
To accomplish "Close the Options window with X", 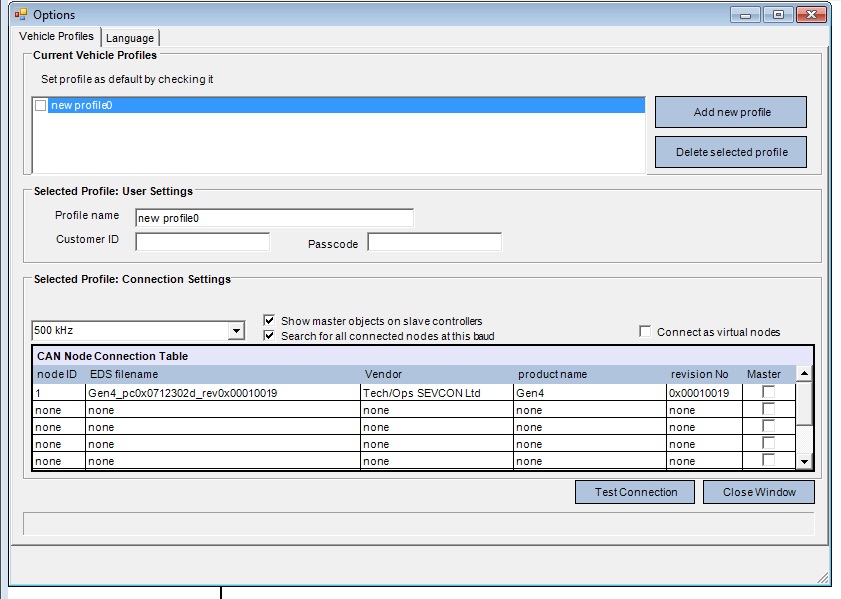I will click(811, 15).
